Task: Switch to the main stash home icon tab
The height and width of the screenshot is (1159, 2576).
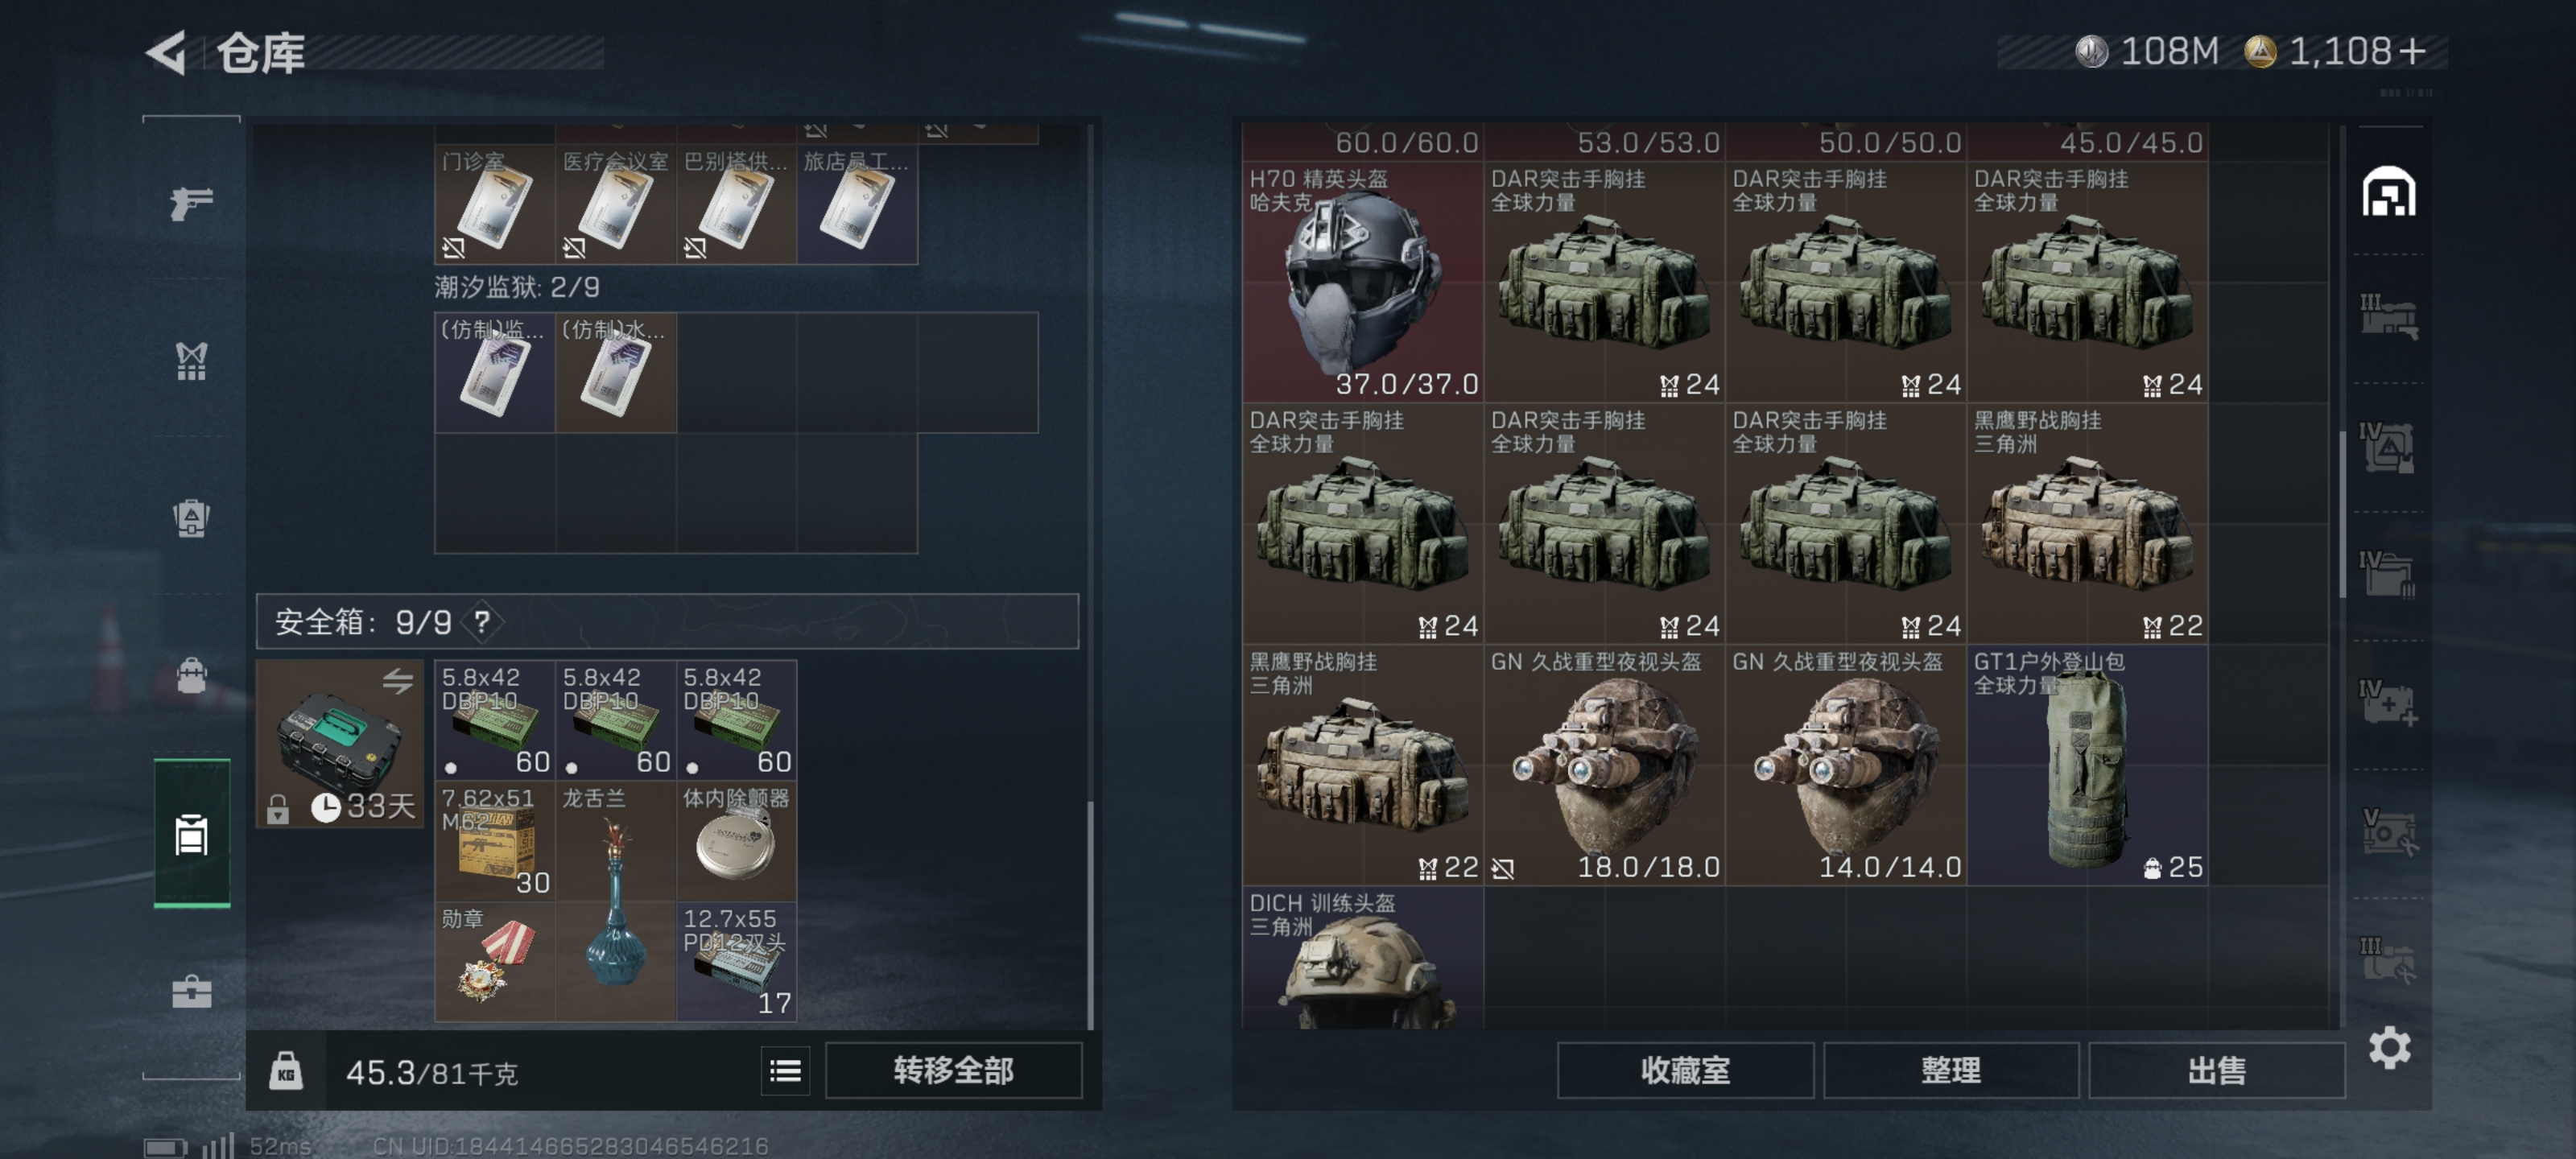Action: click(x=2389, y=192)
